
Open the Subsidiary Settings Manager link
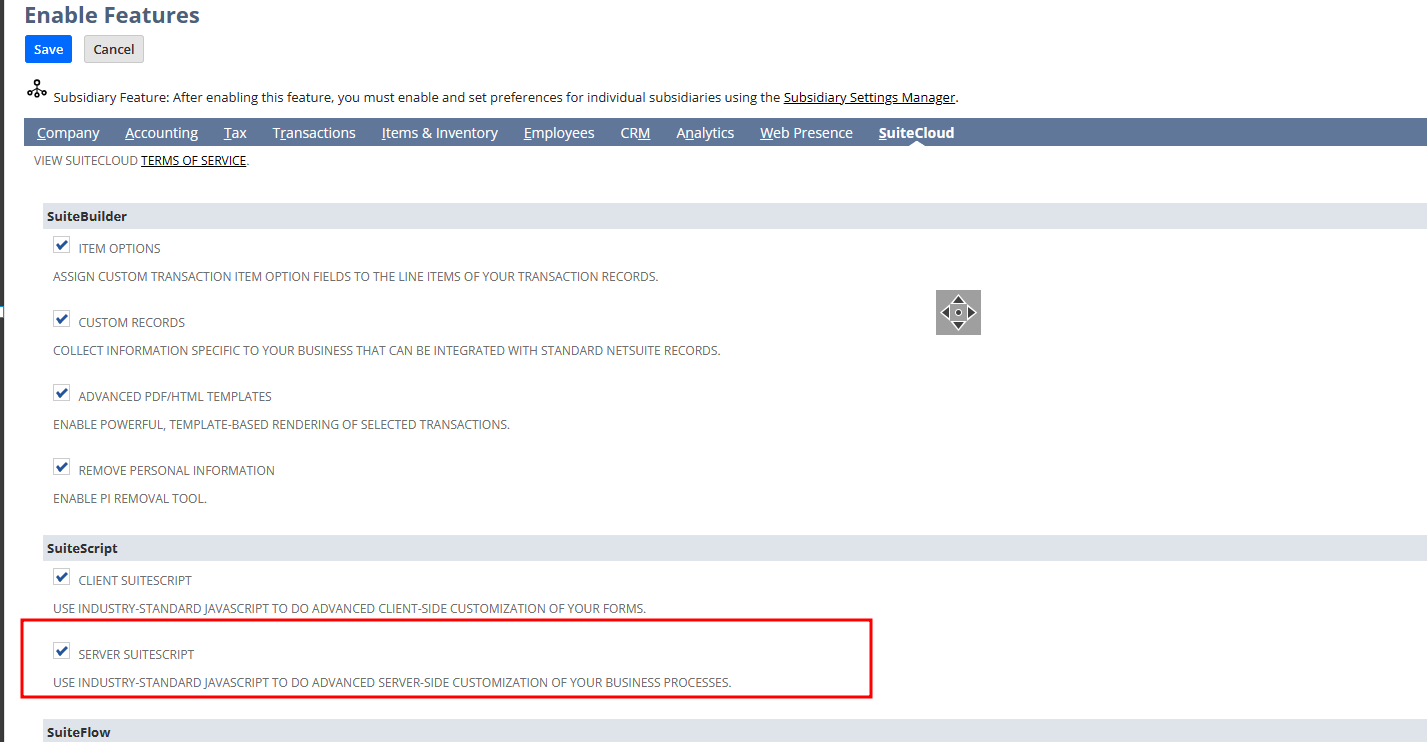869,97
